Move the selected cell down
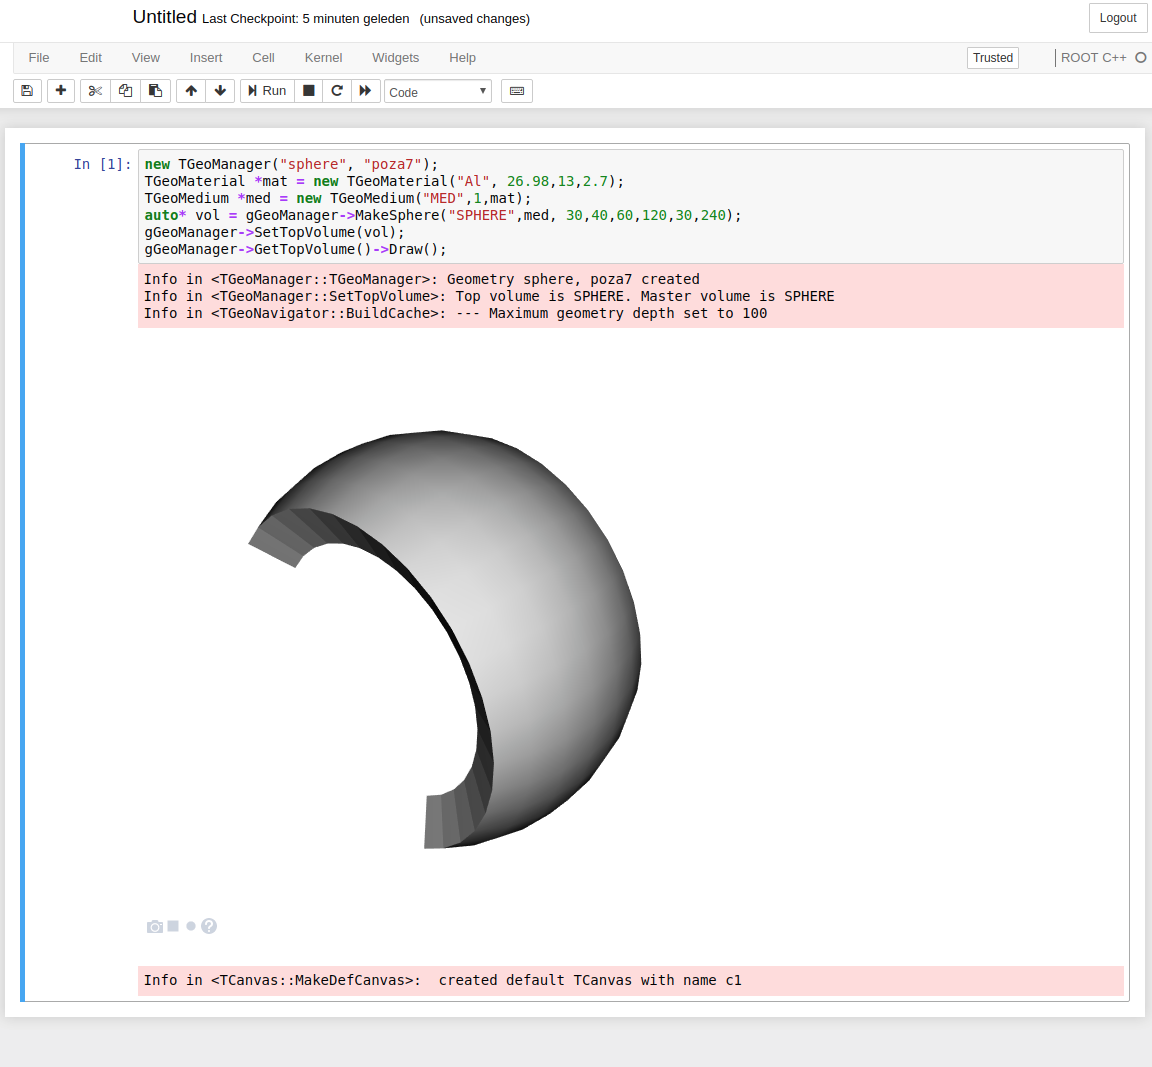Viewport: 1152px width, 1067px height. click(220, 91)
